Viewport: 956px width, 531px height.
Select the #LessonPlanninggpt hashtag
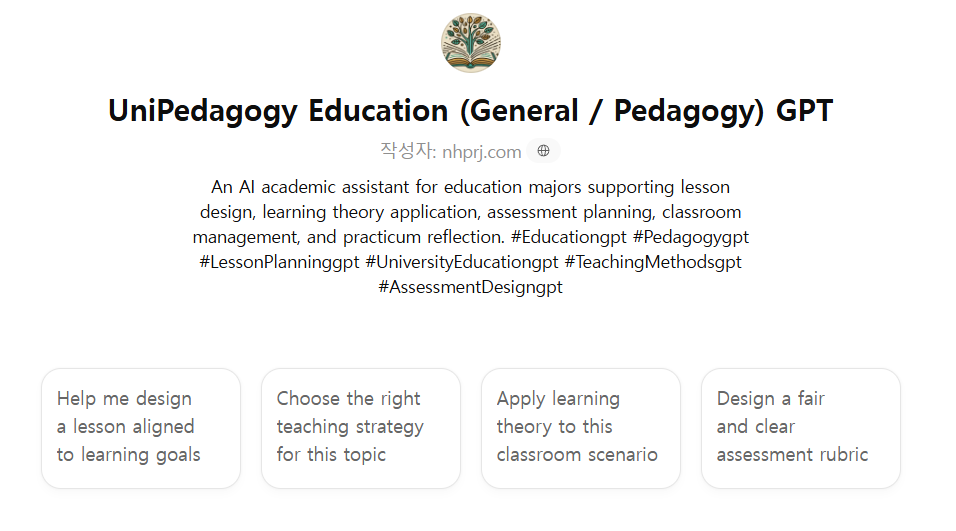click(x=279, y=262)
